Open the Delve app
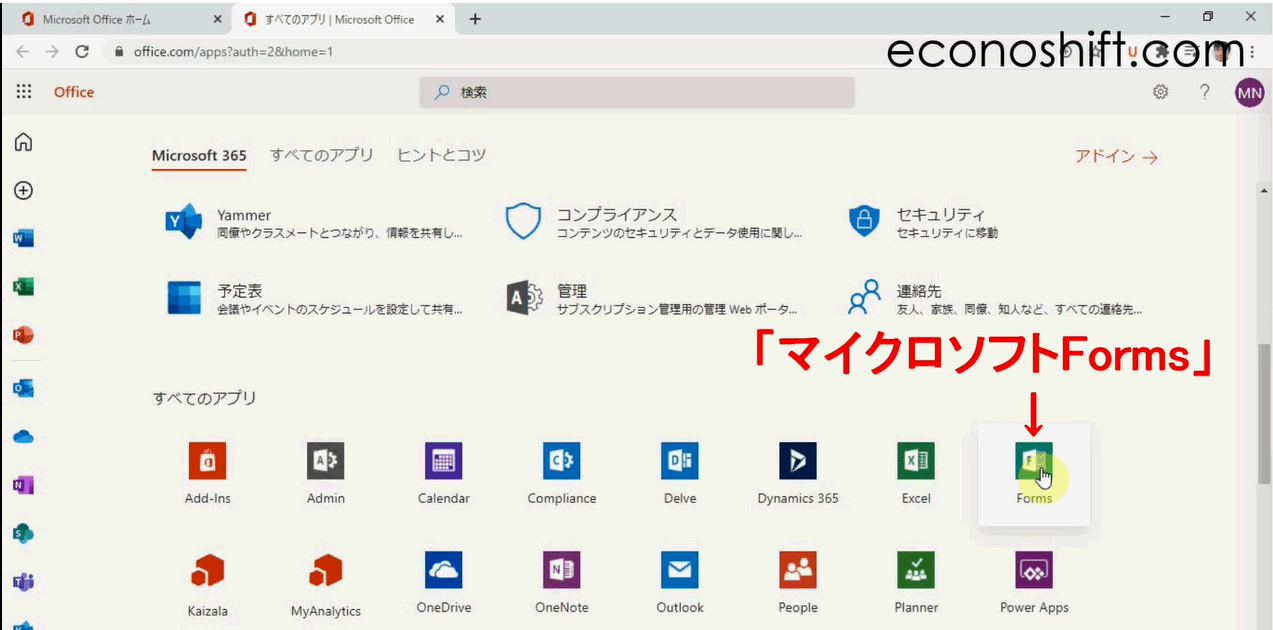1273x630 pixels. point(679,461)
